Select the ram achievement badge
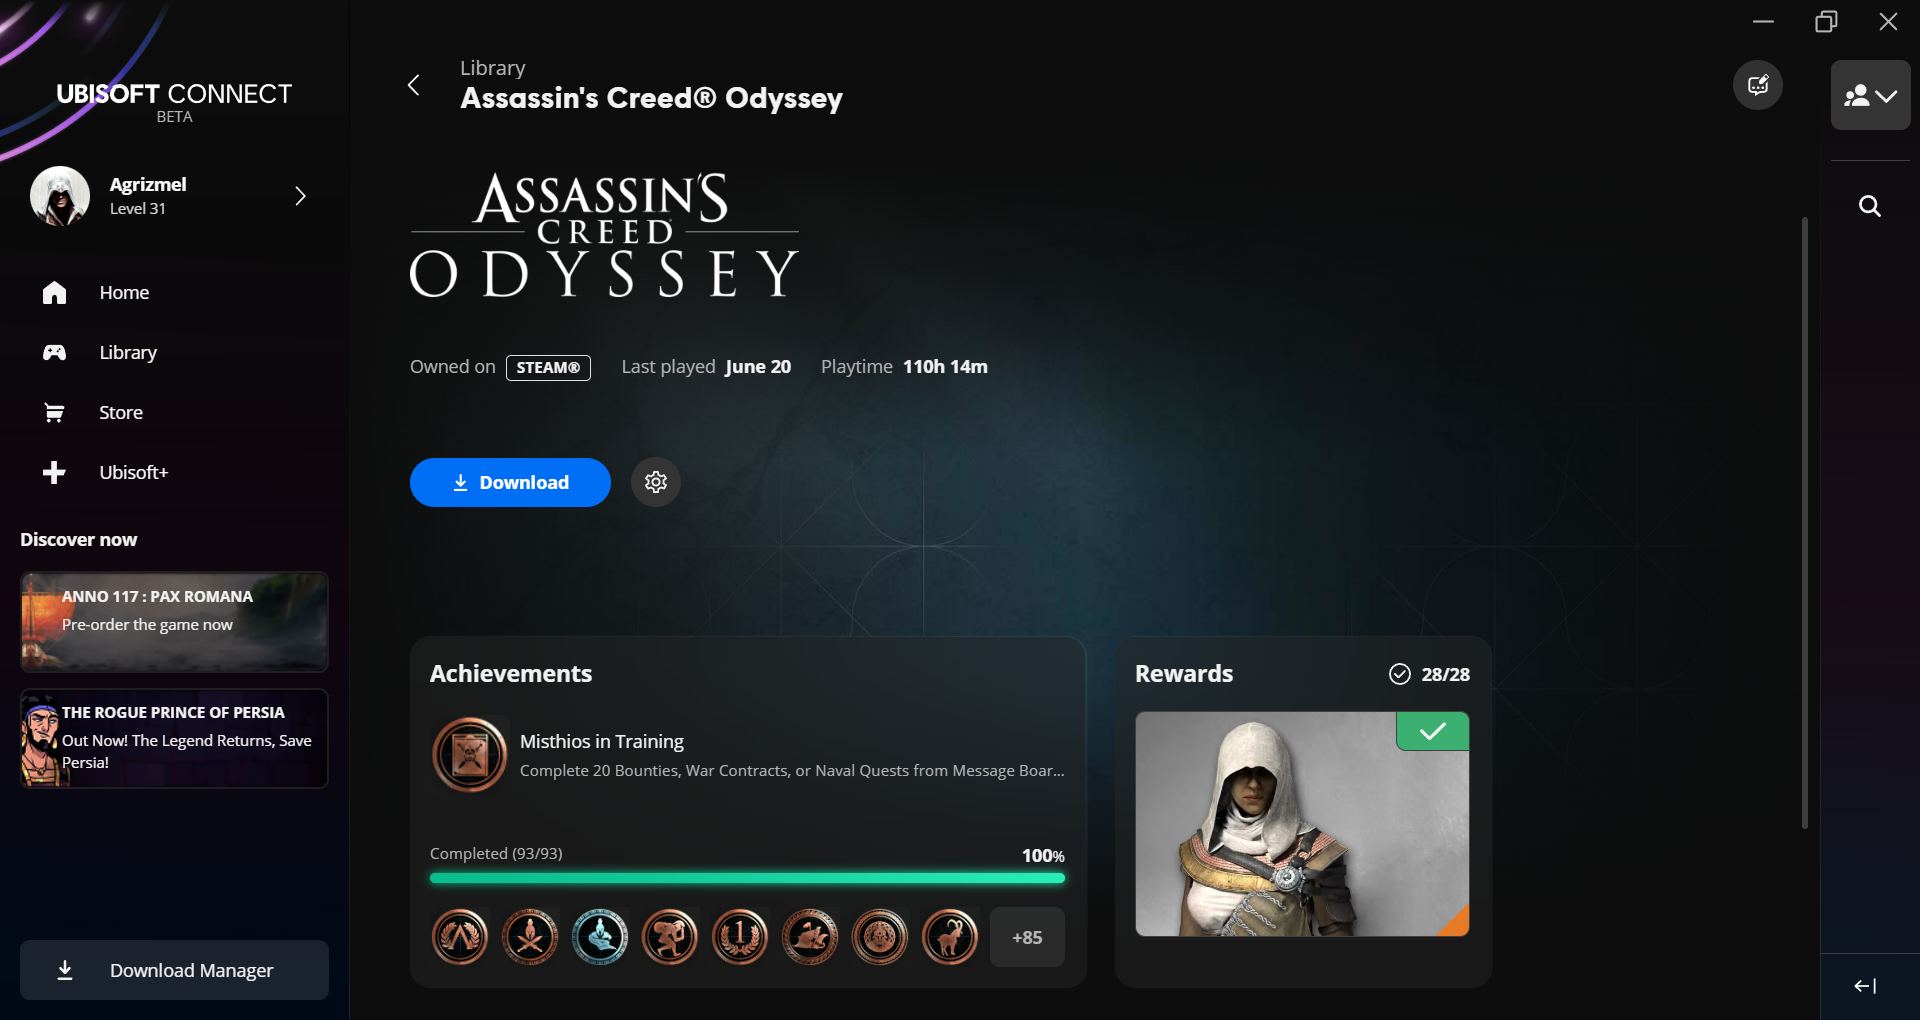This screenshot has height=1020, width=1920. [950, 937]
